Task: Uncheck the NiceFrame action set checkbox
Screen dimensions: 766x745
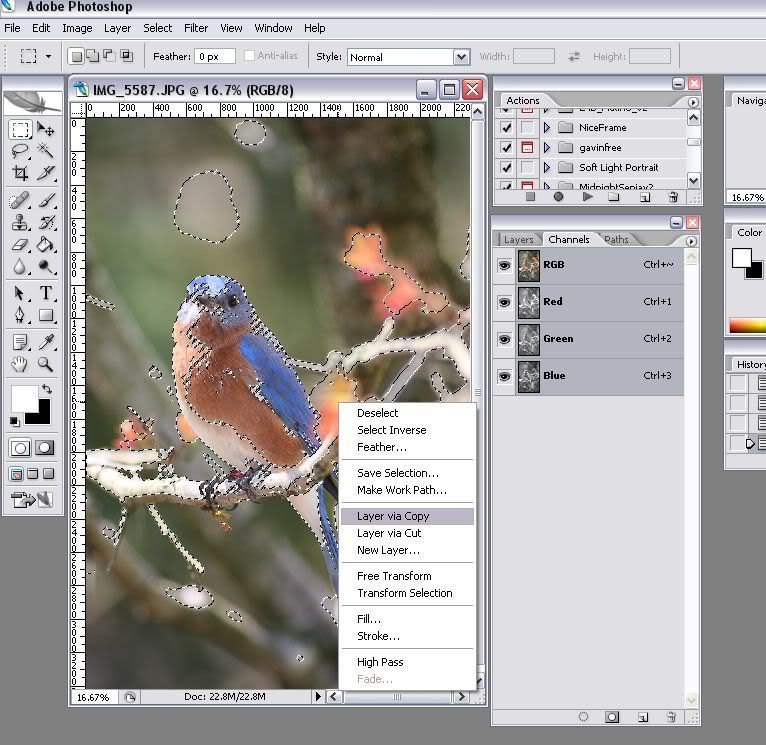Action: pos(506,128)
